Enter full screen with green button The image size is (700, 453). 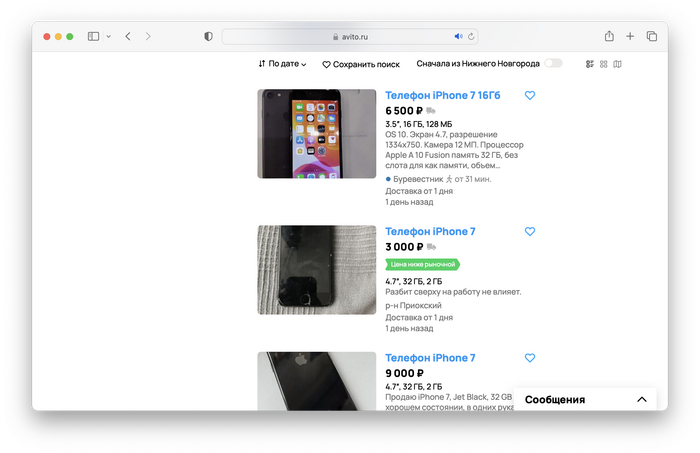click(70, 37)
